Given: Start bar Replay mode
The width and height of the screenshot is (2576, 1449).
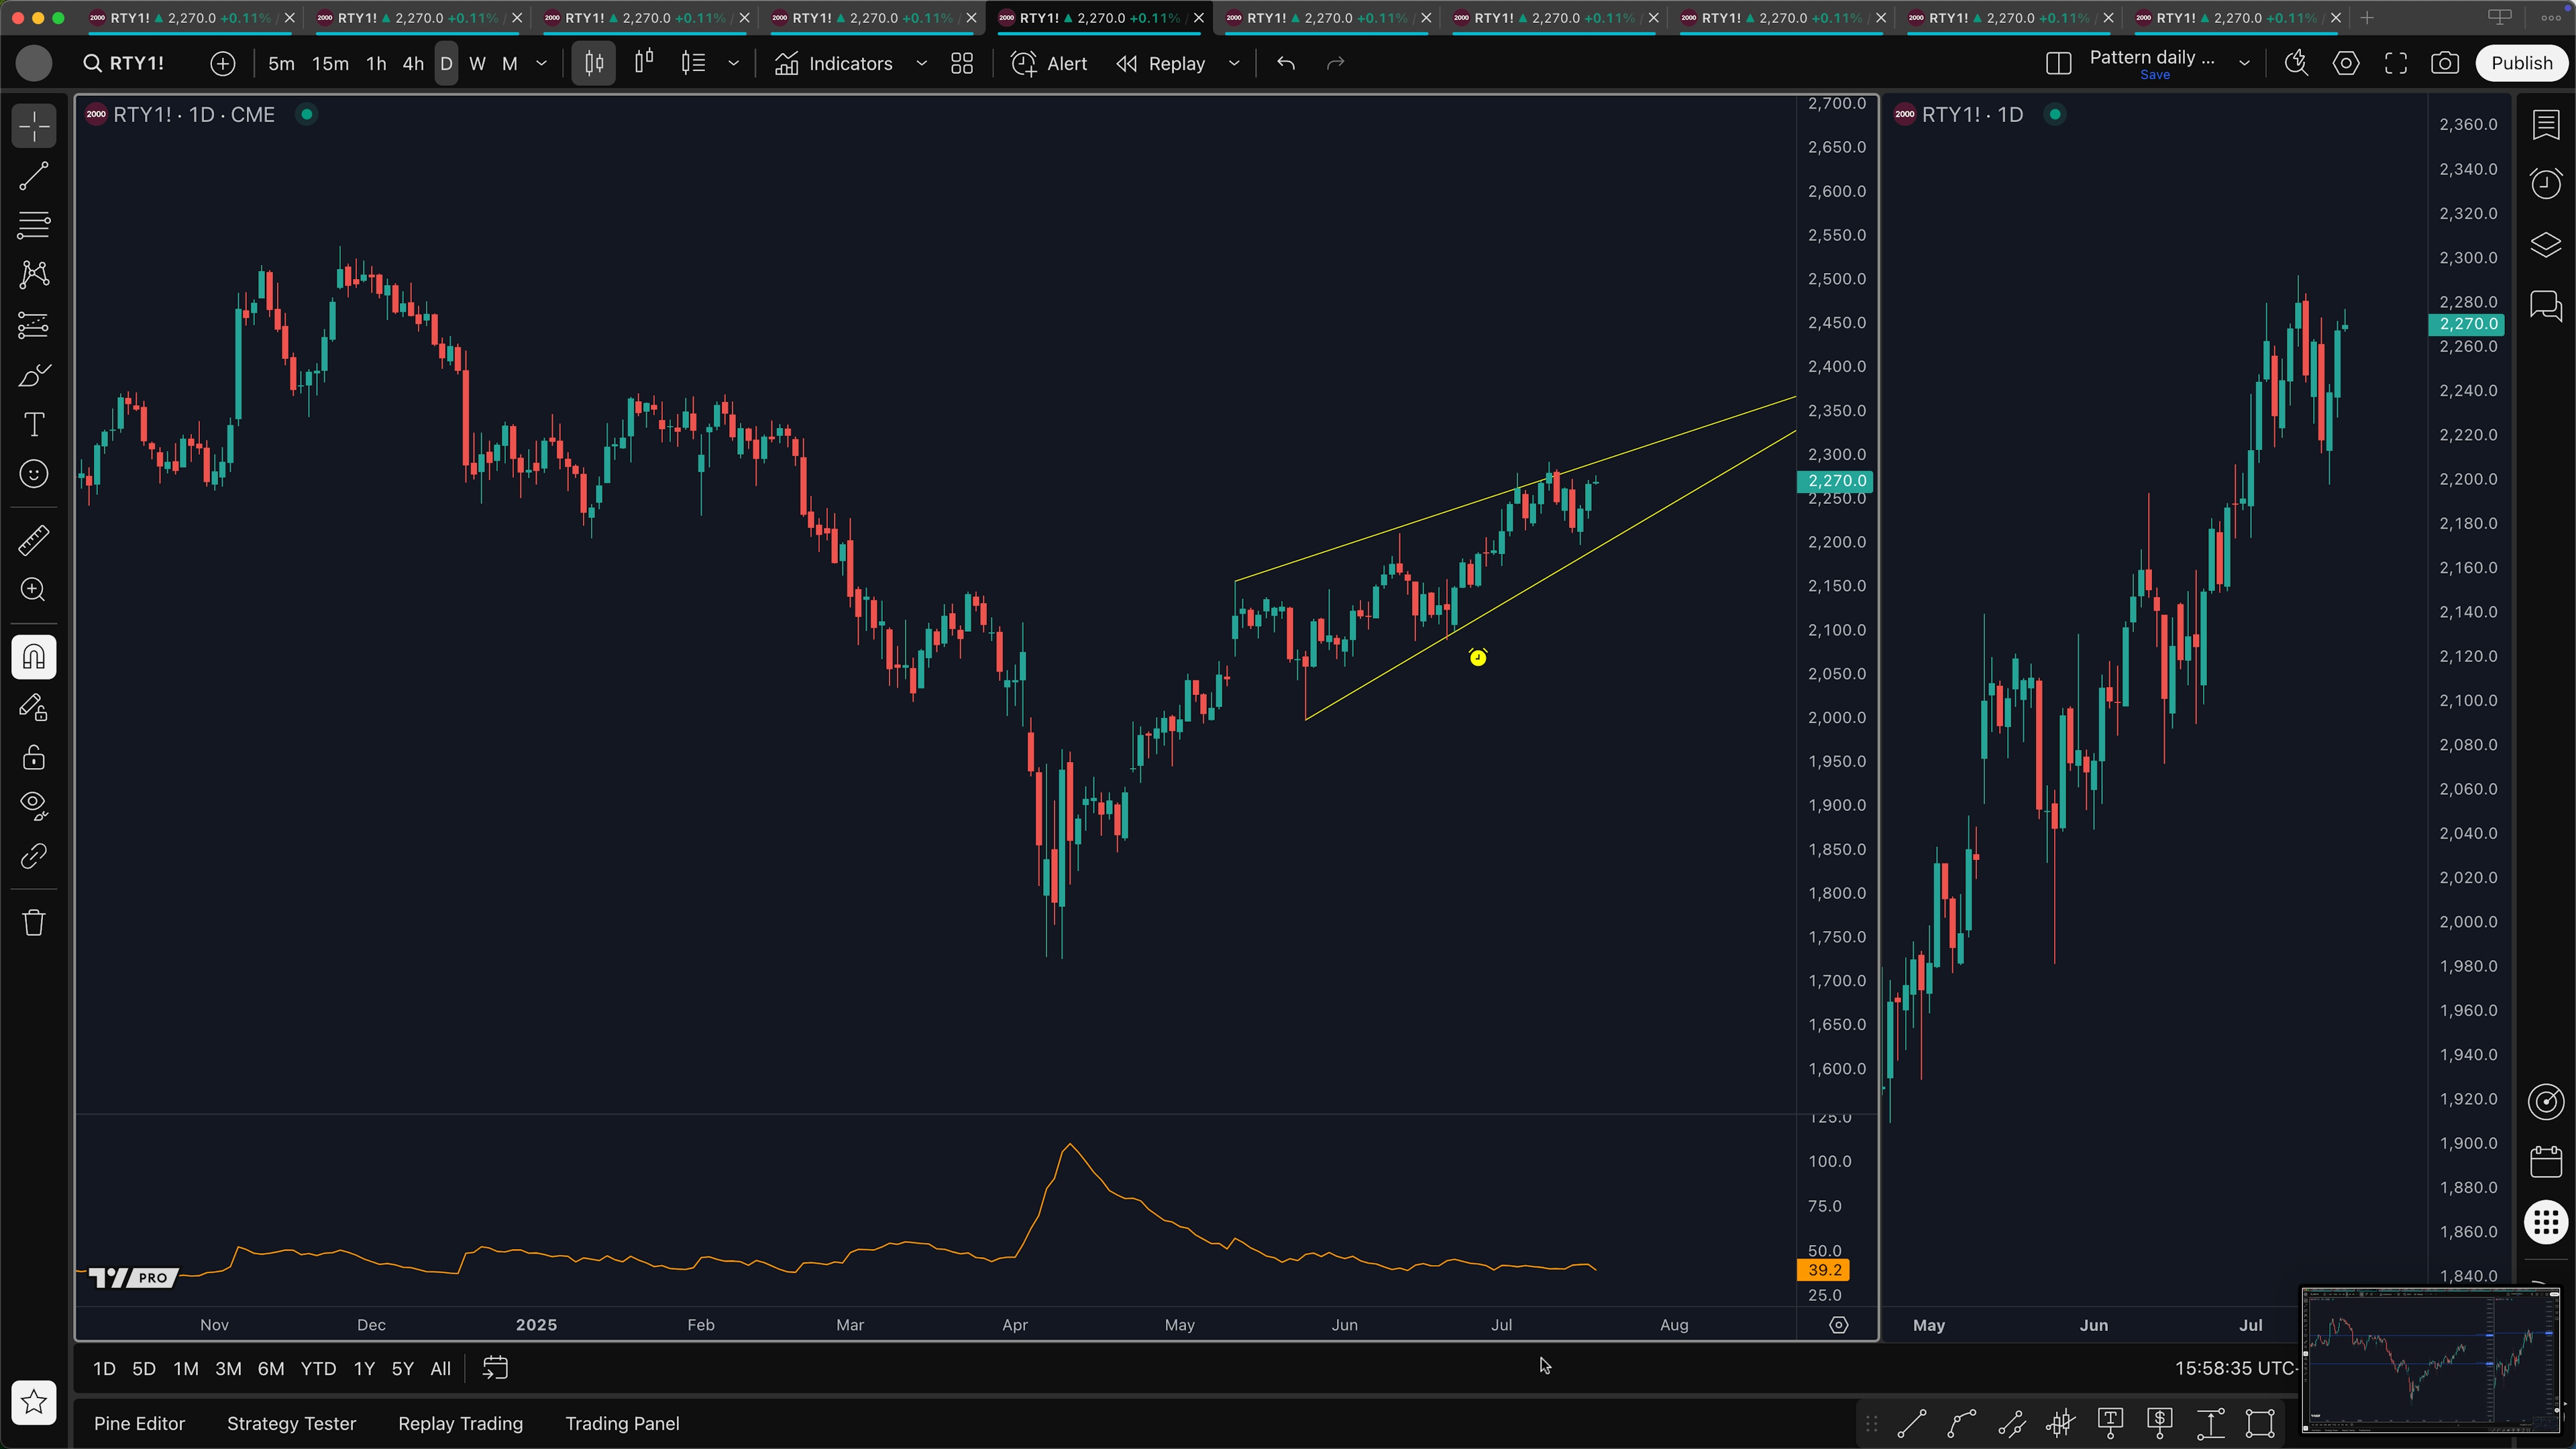Looking at the screenshot, I should coord(1161,63).
